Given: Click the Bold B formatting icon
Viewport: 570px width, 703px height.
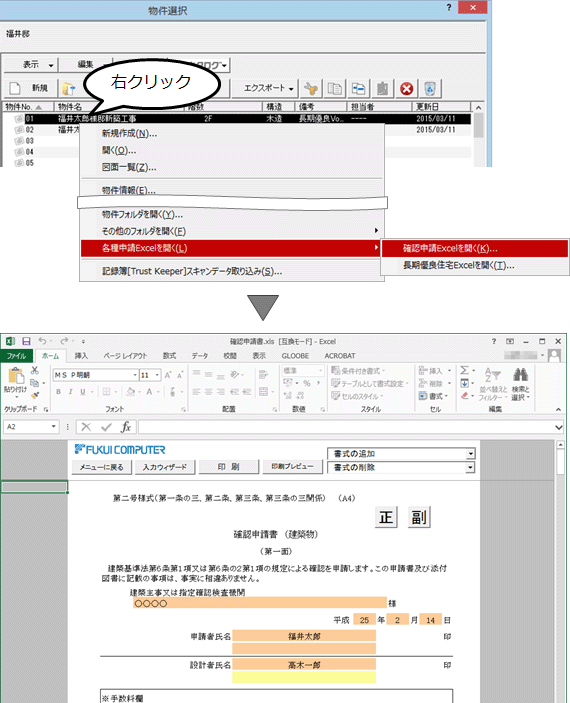Looking at the screenshot, I should pos(58,392).
